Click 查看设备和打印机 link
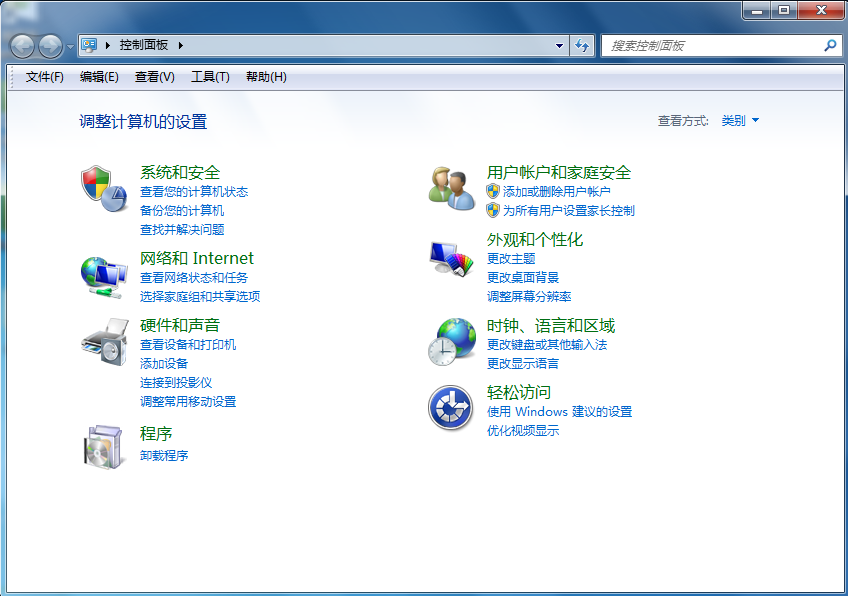Image resolution: width=848 pixels, height=596 pixels. 188,345
